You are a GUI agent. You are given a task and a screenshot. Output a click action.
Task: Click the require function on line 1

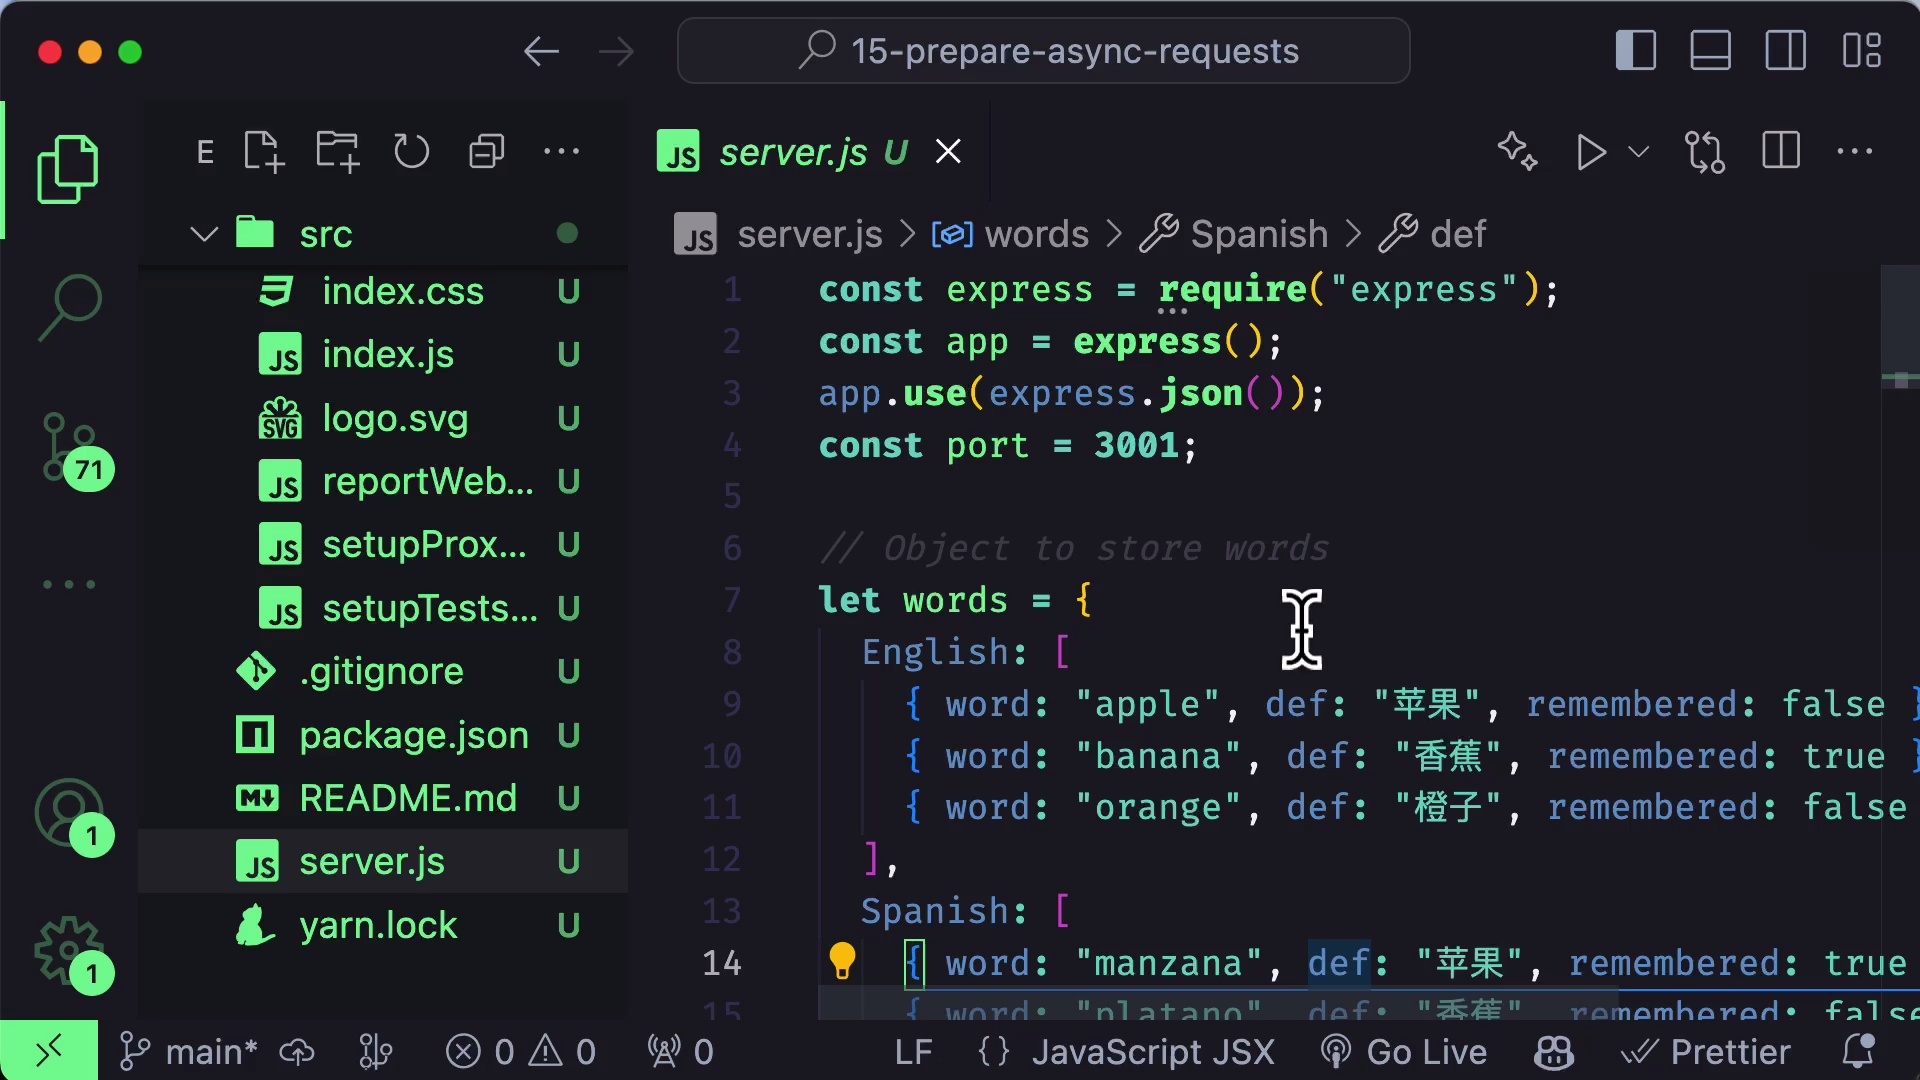1232,290
